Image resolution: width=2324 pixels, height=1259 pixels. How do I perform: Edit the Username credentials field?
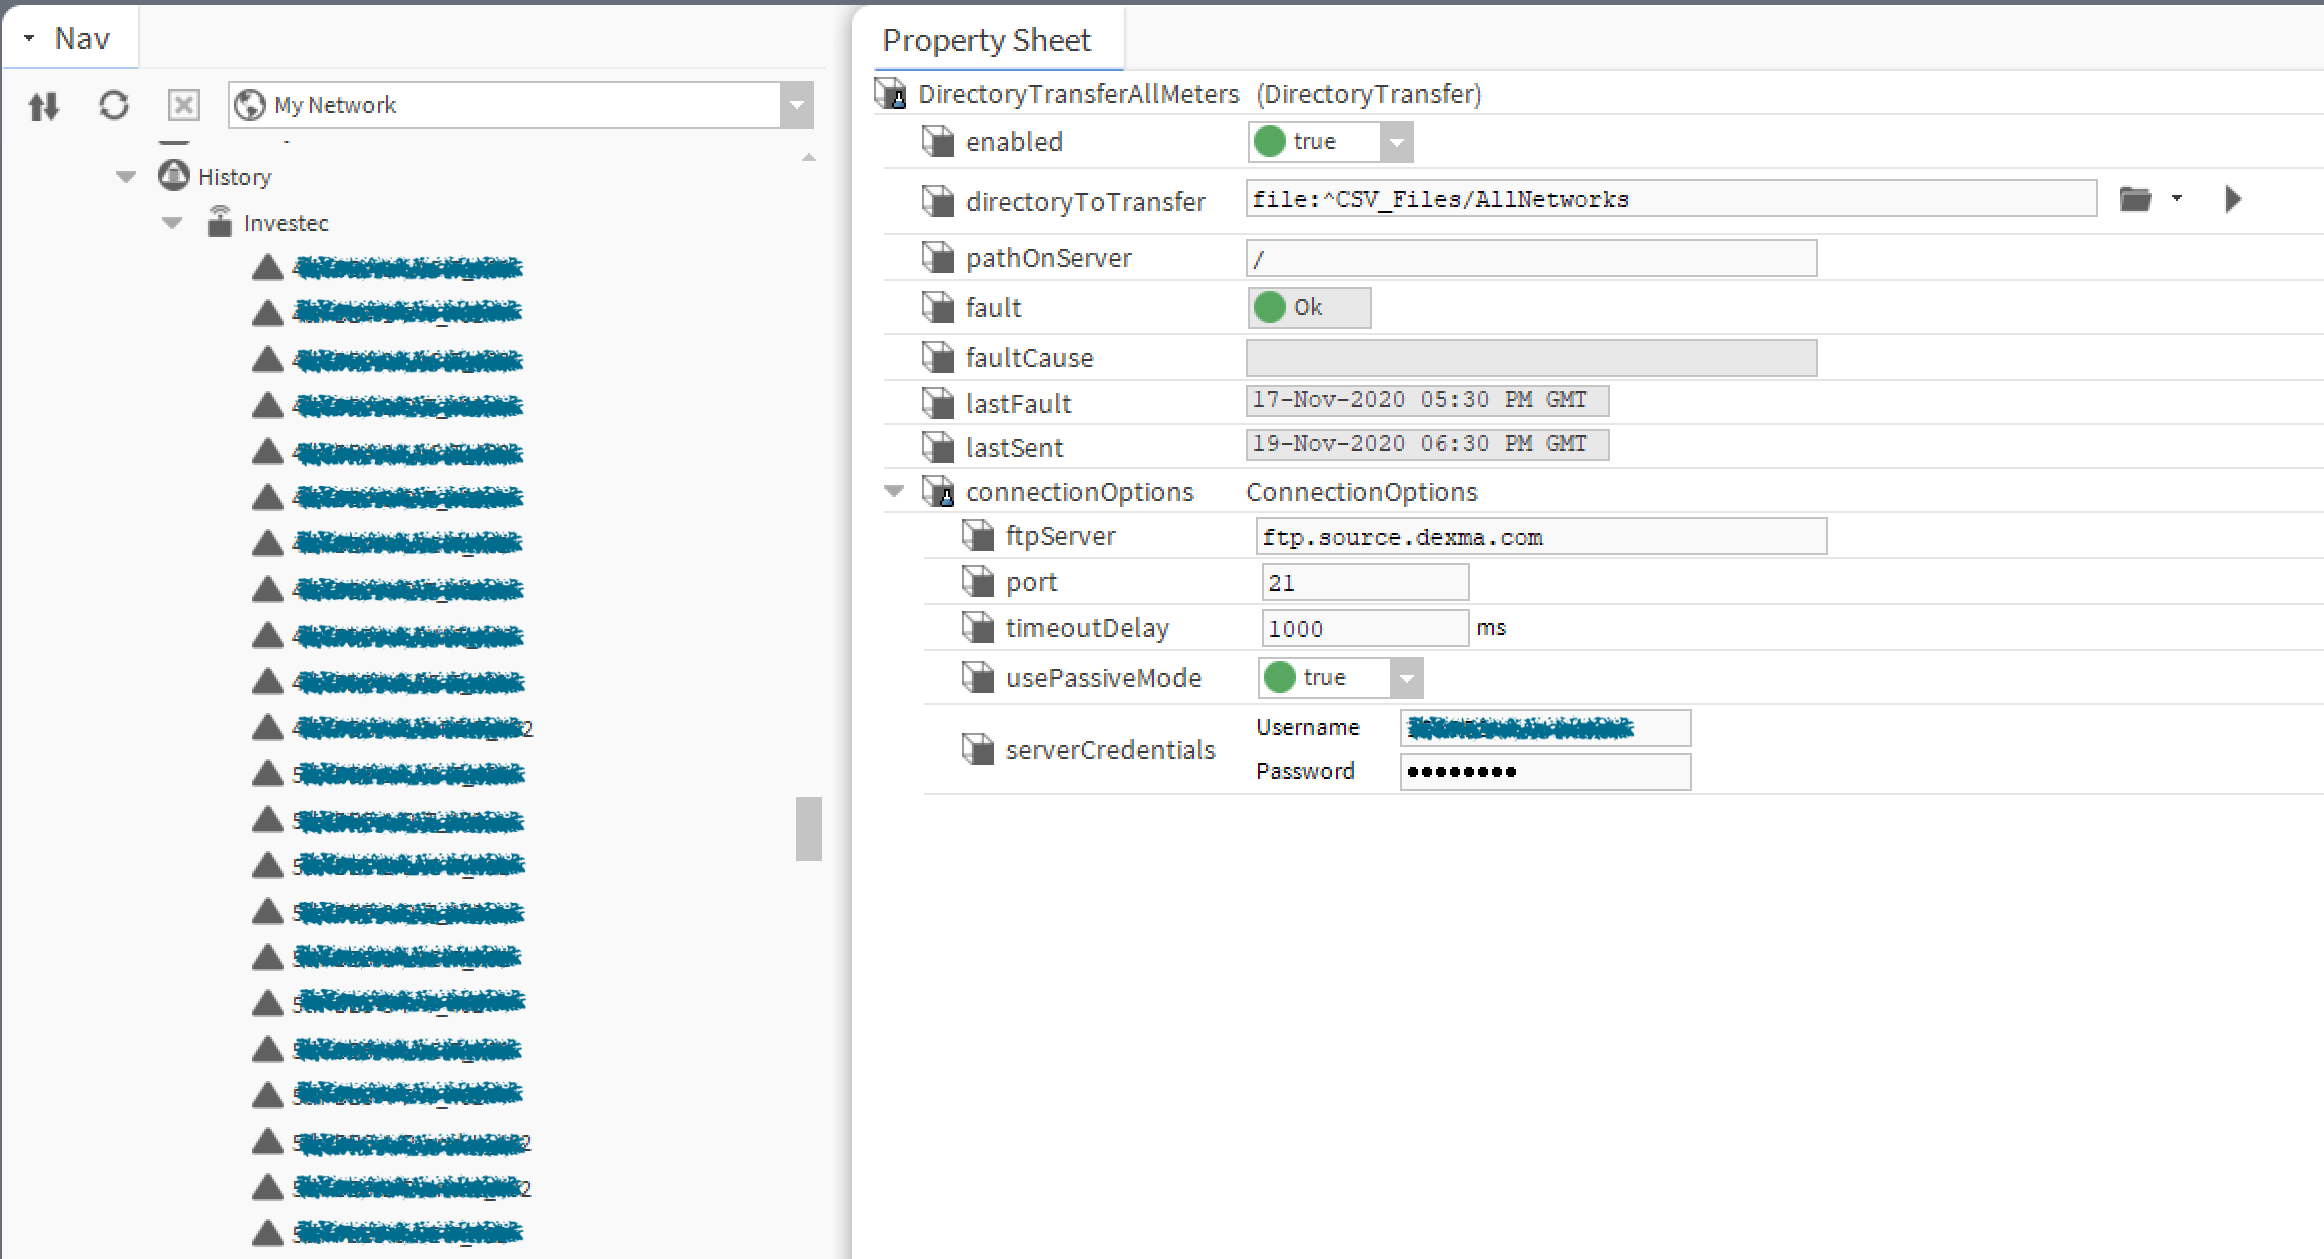[x=1545, y=728]
